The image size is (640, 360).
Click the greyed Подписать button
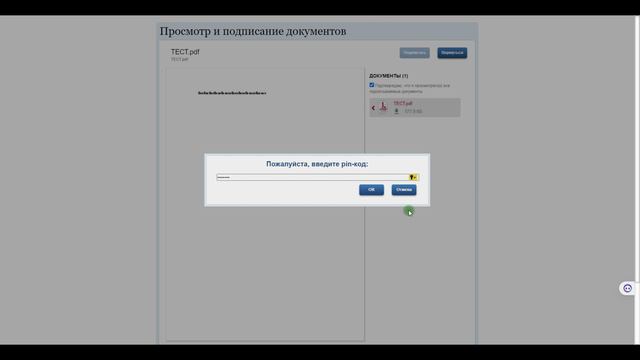pos(414,53)
